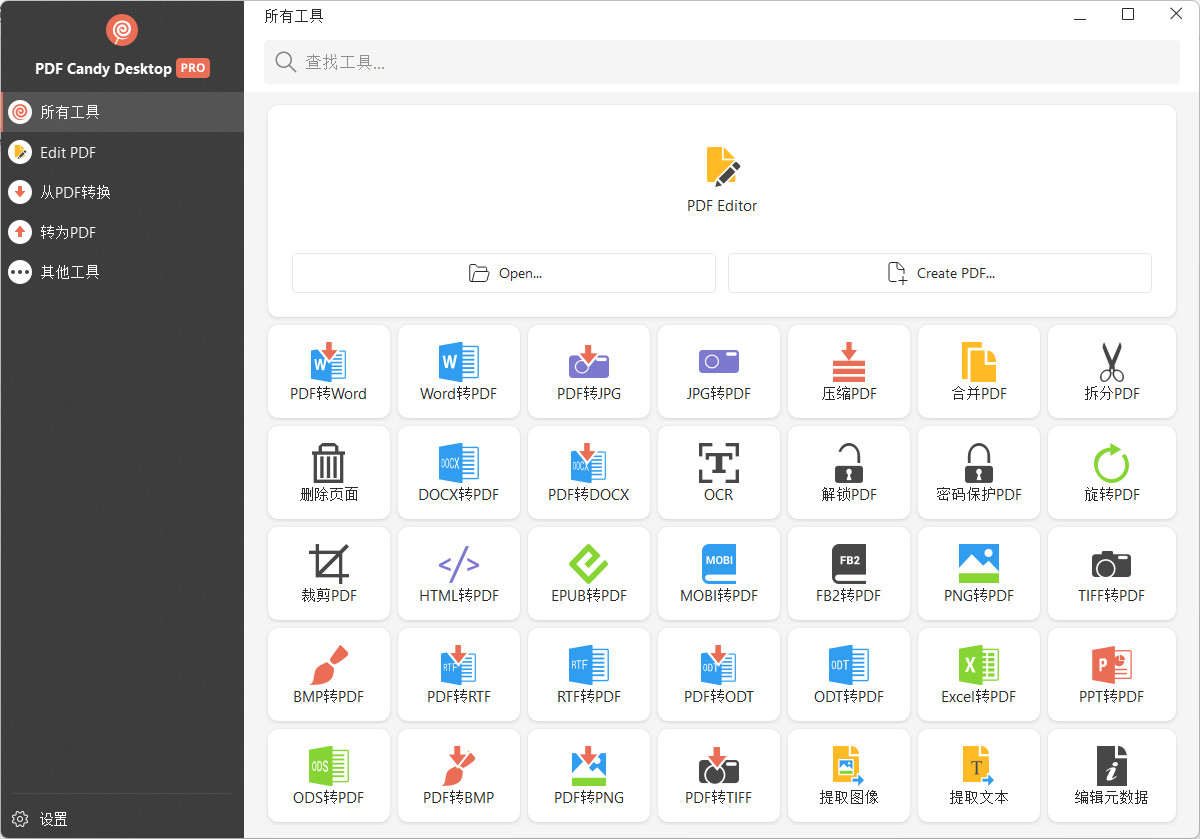Select the BMP转PDF brush tool
The height and width of the screenshot is (839, 1200).
click(329, 674)
